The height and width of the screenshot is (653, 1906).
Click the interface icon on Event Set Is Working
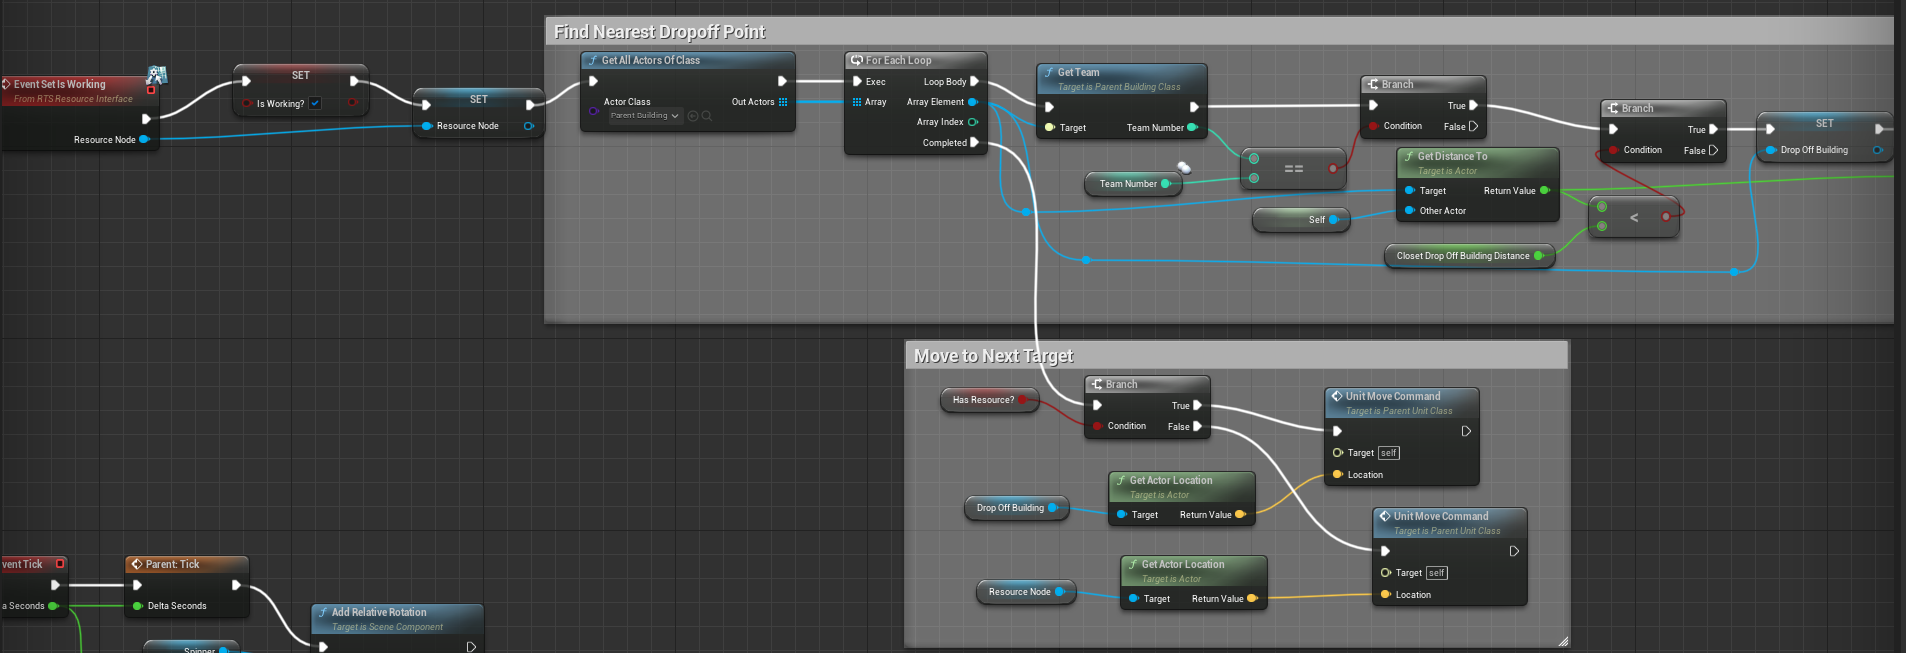[x=156, y=75]
